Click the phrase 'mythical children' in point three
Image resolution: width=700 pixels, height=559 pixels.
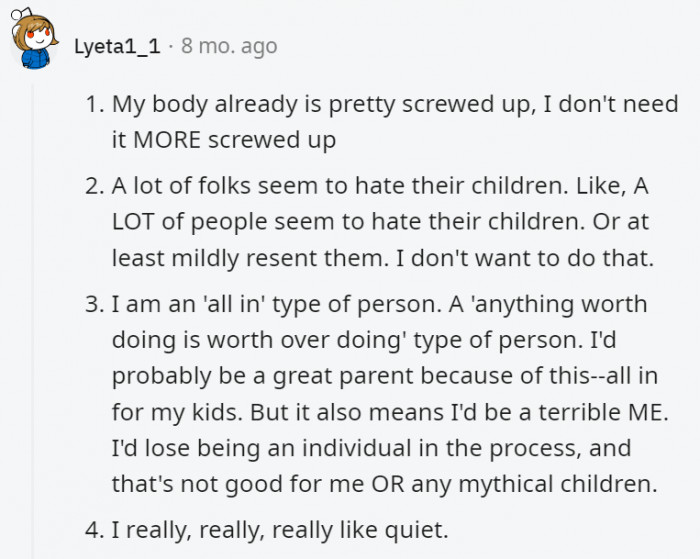(x=558, y=484)
